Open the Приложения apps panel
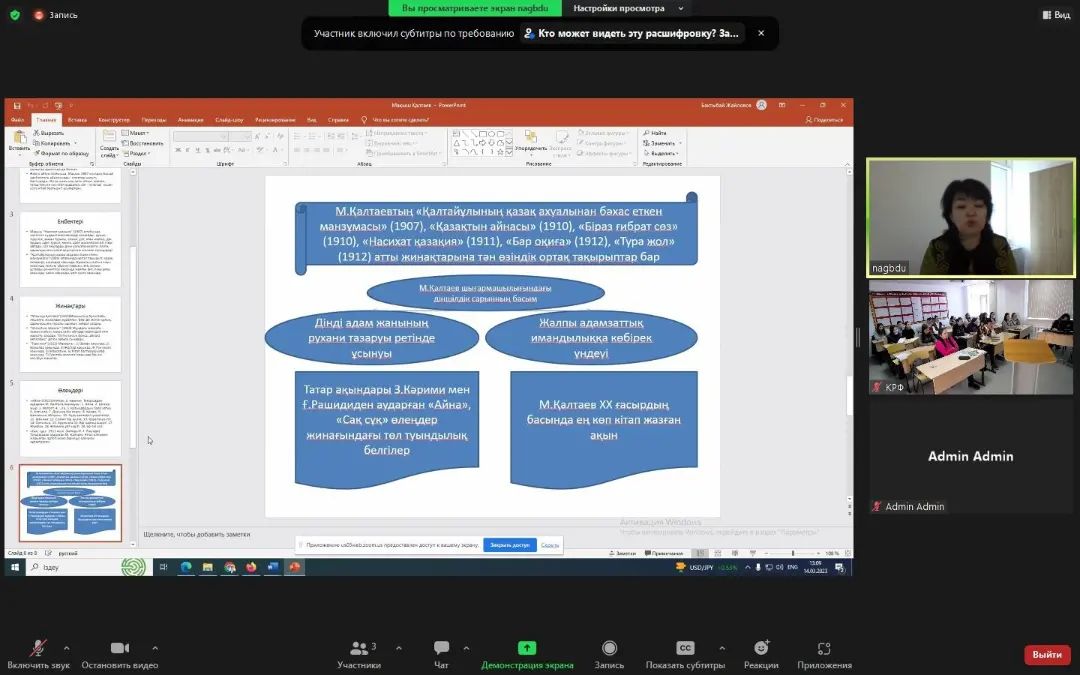The image size is (1080, 675). coord(824,654)
